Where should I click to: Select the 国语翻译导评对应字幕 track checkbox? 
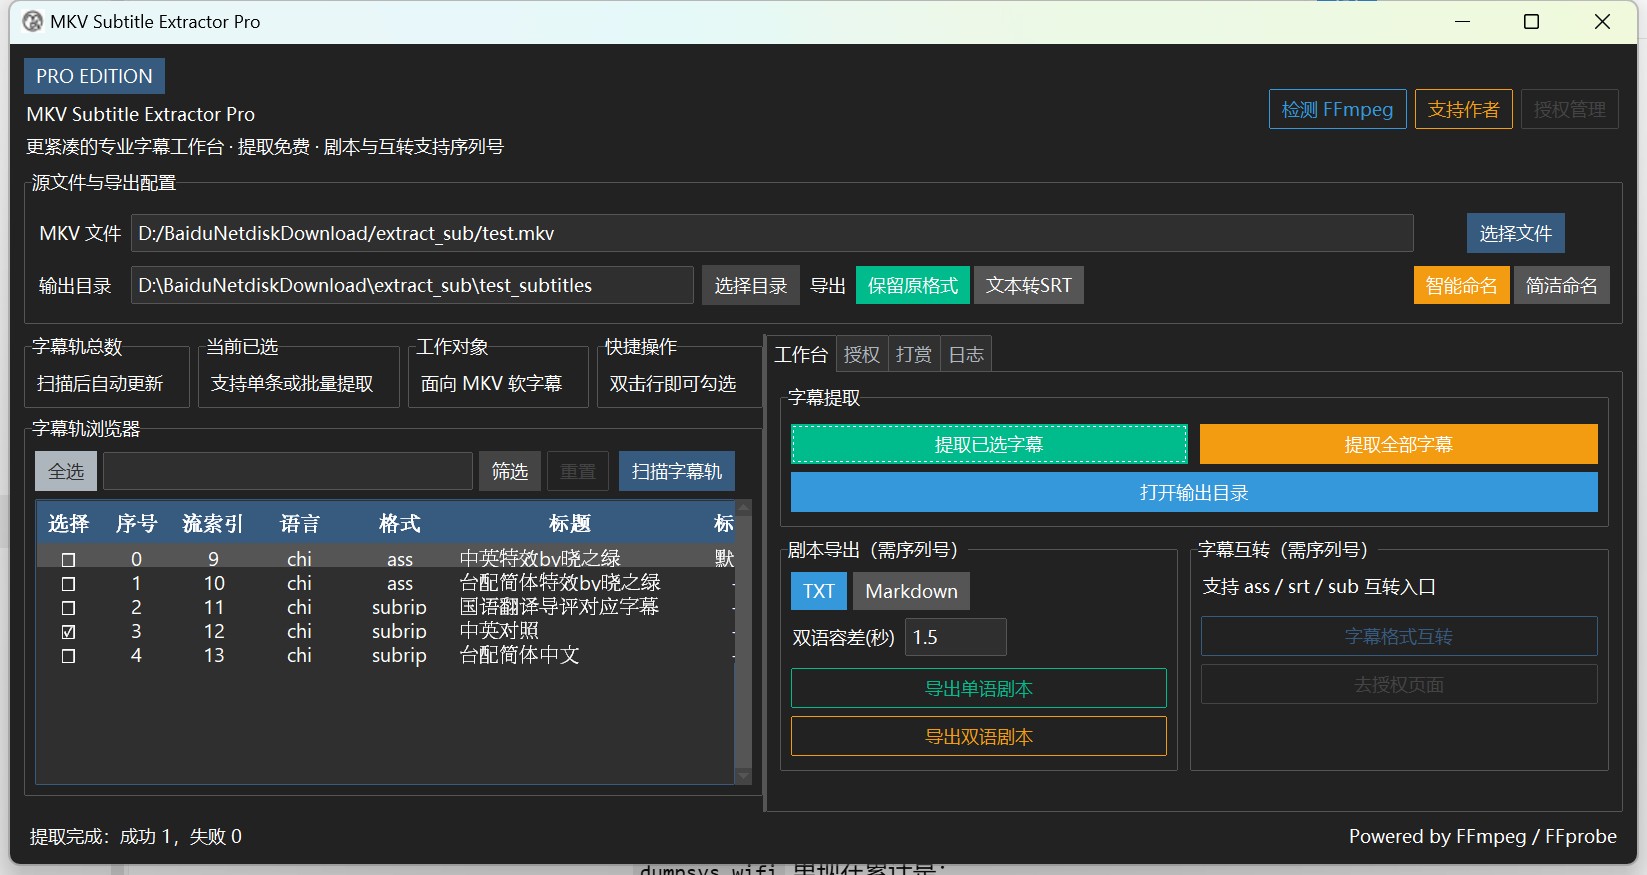(68, 608)
